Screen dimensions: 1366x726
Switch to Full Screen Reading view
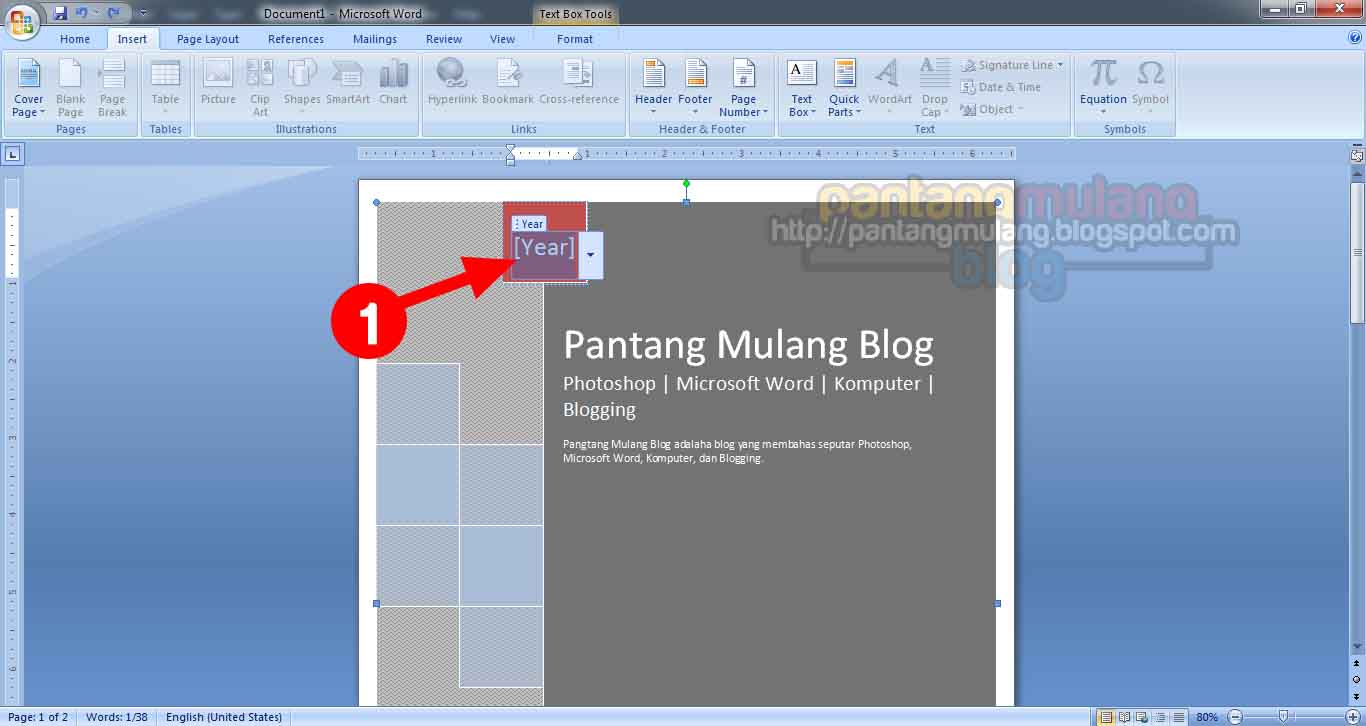click(x=1124, y=717)
